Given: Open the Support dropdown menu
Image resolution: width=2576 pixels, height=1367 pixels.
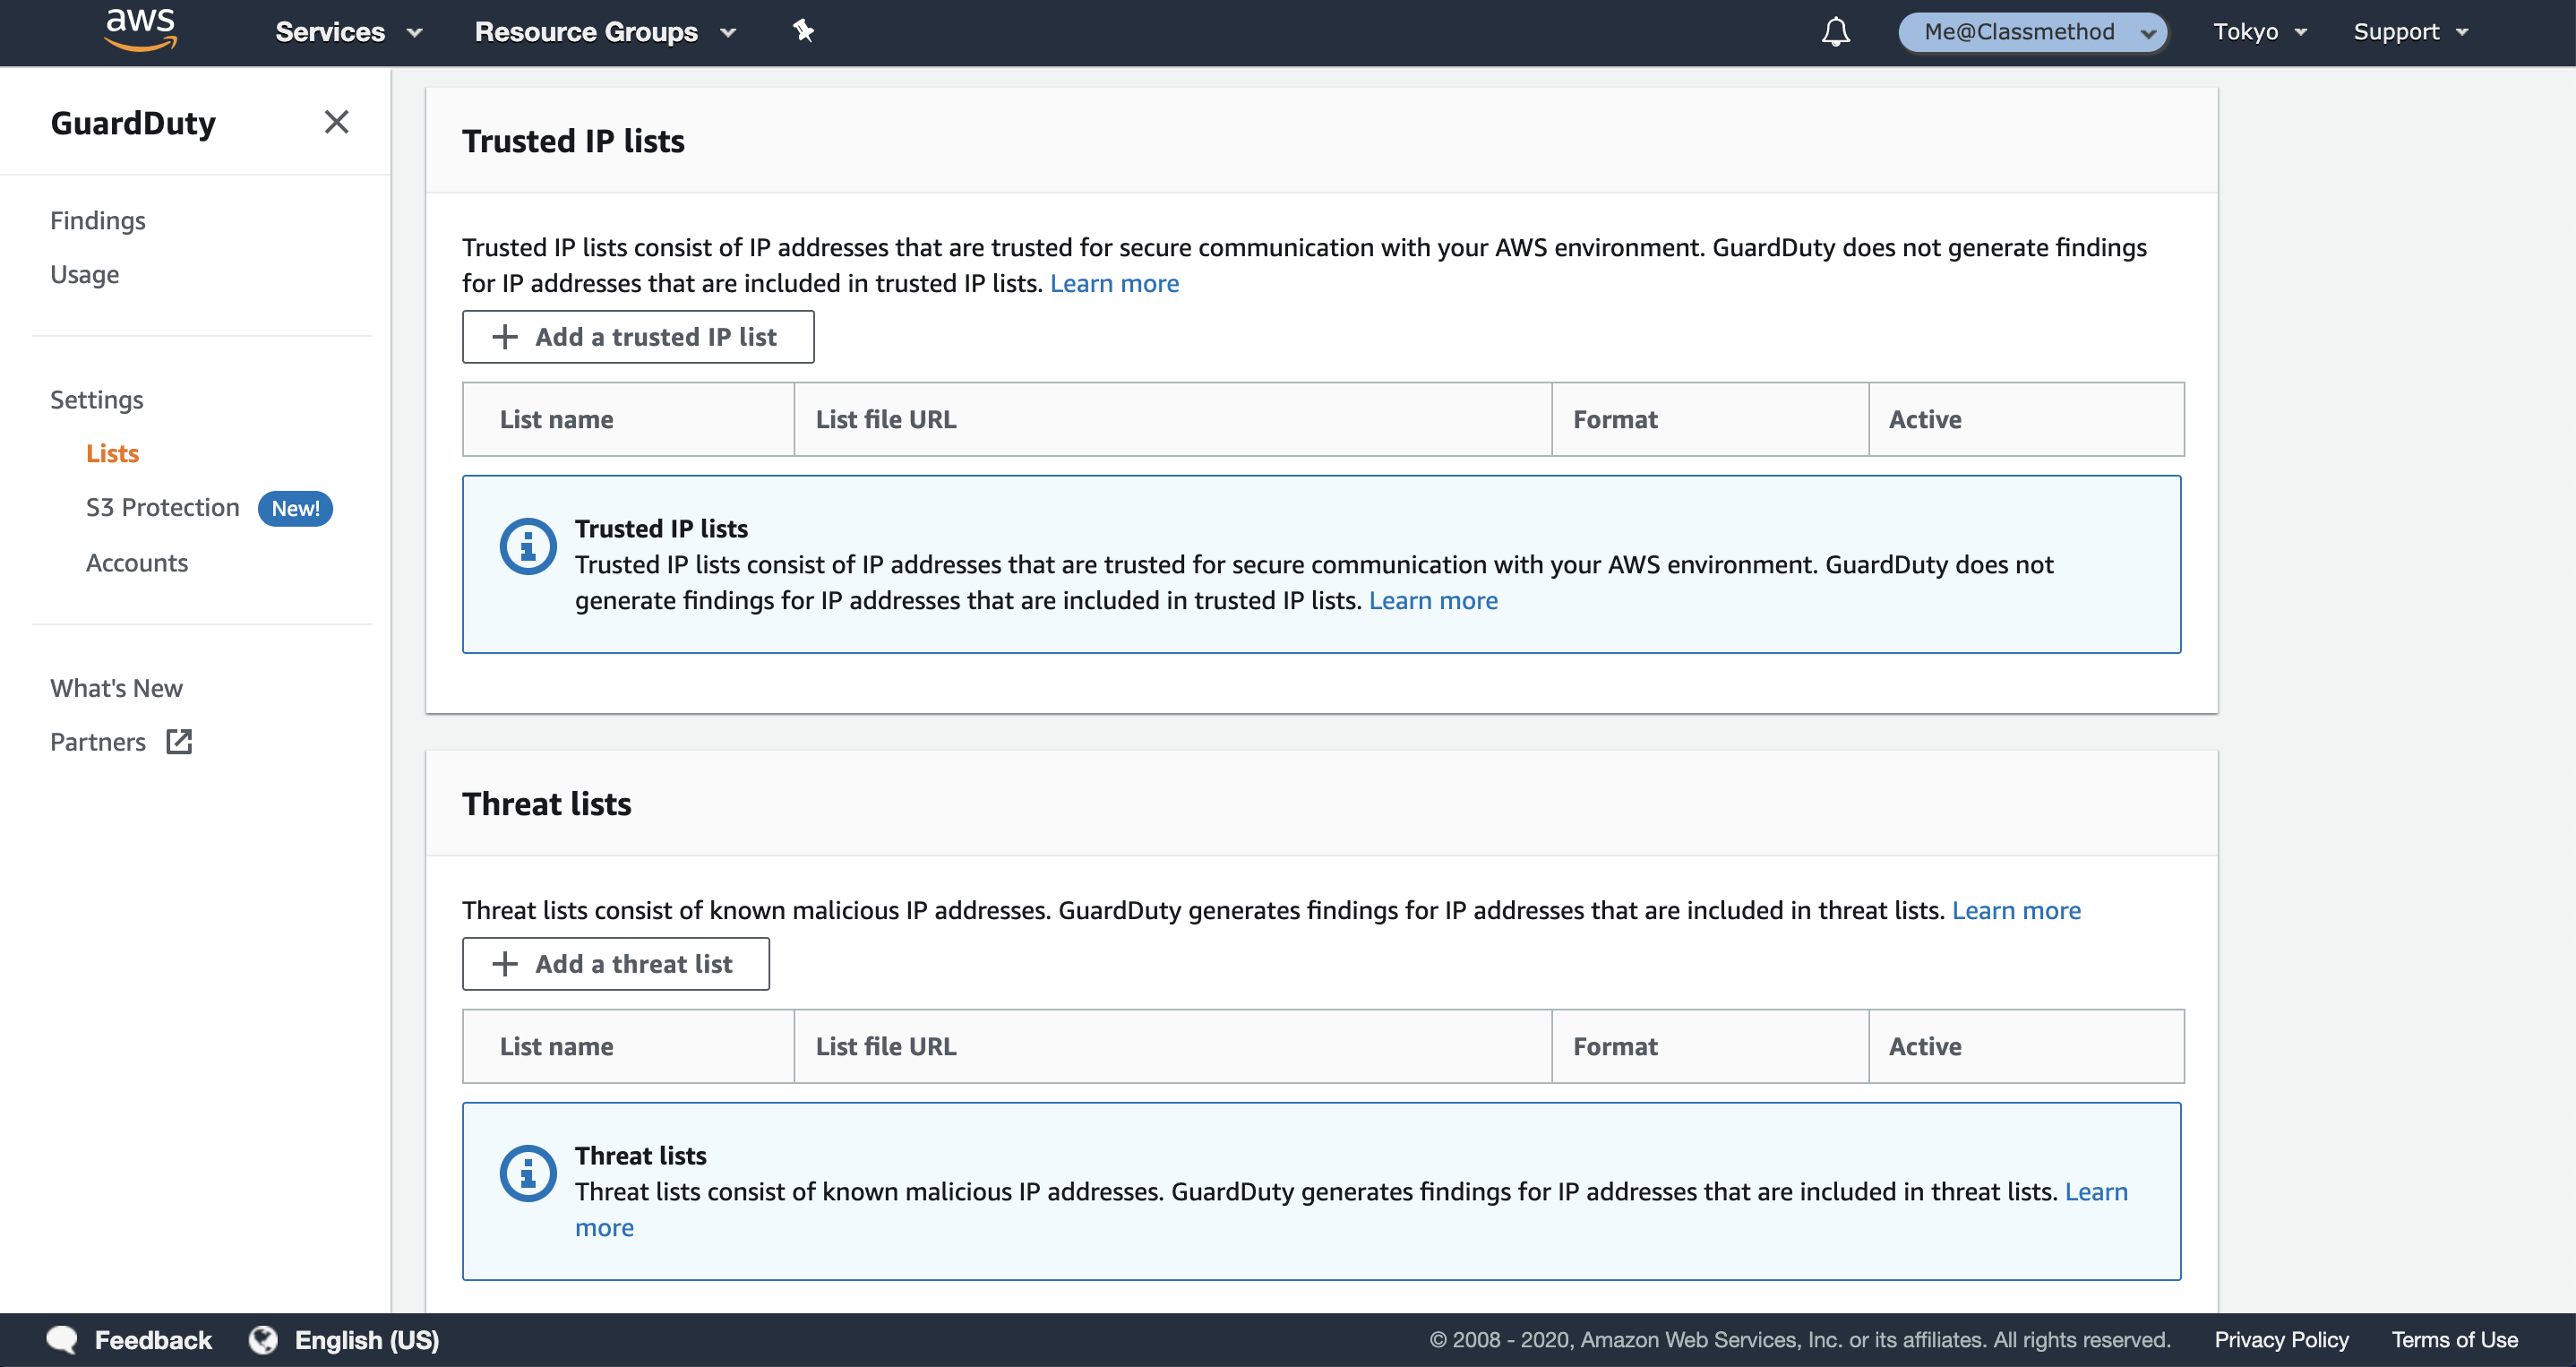Looking at the screenshot, I should coord(2410,32).
